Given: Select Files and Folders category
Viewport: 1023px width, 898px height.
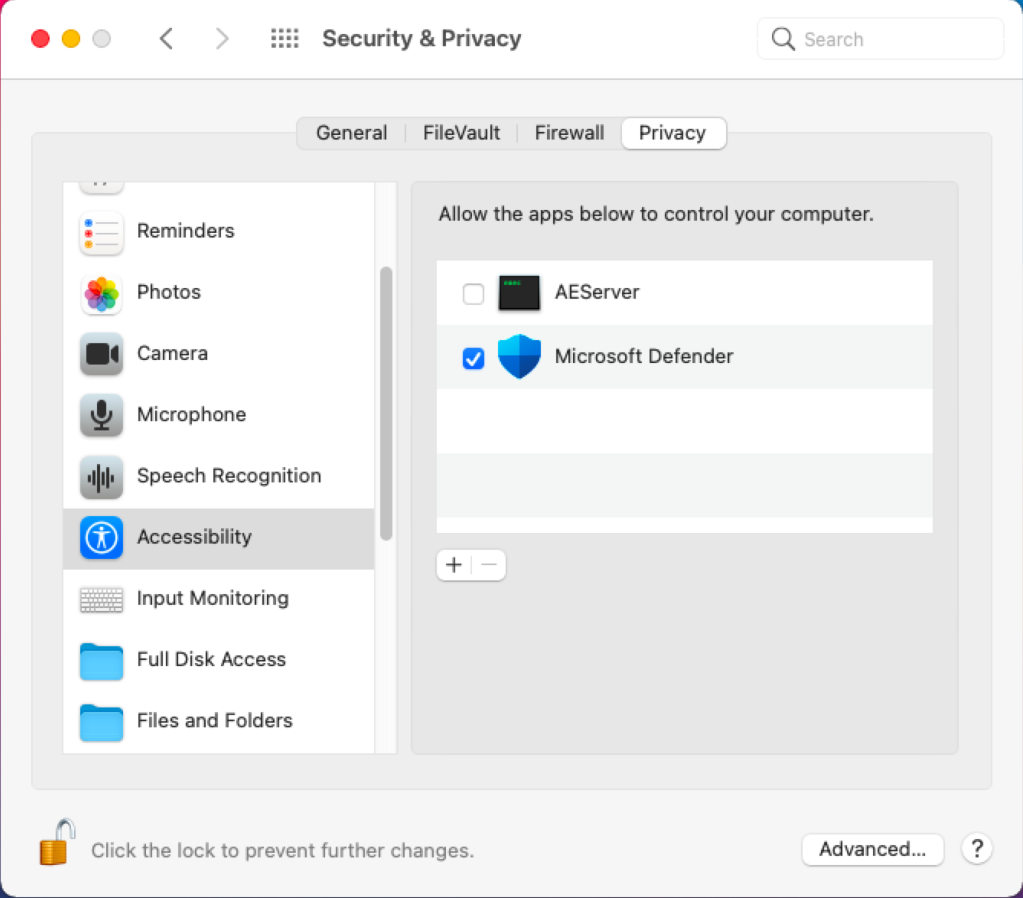Looking at the screenshot, I should click(219, 721).
